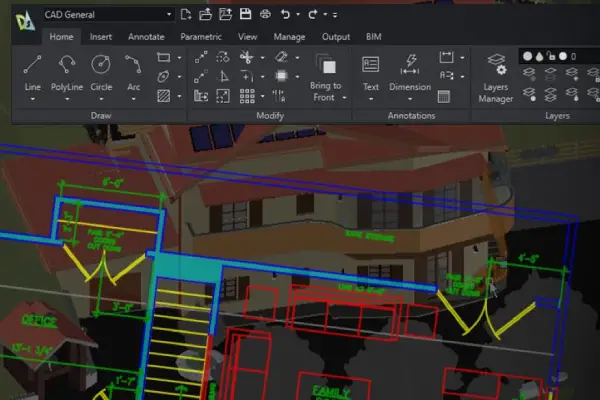Click the Text annotation button

tap(370, 73)
